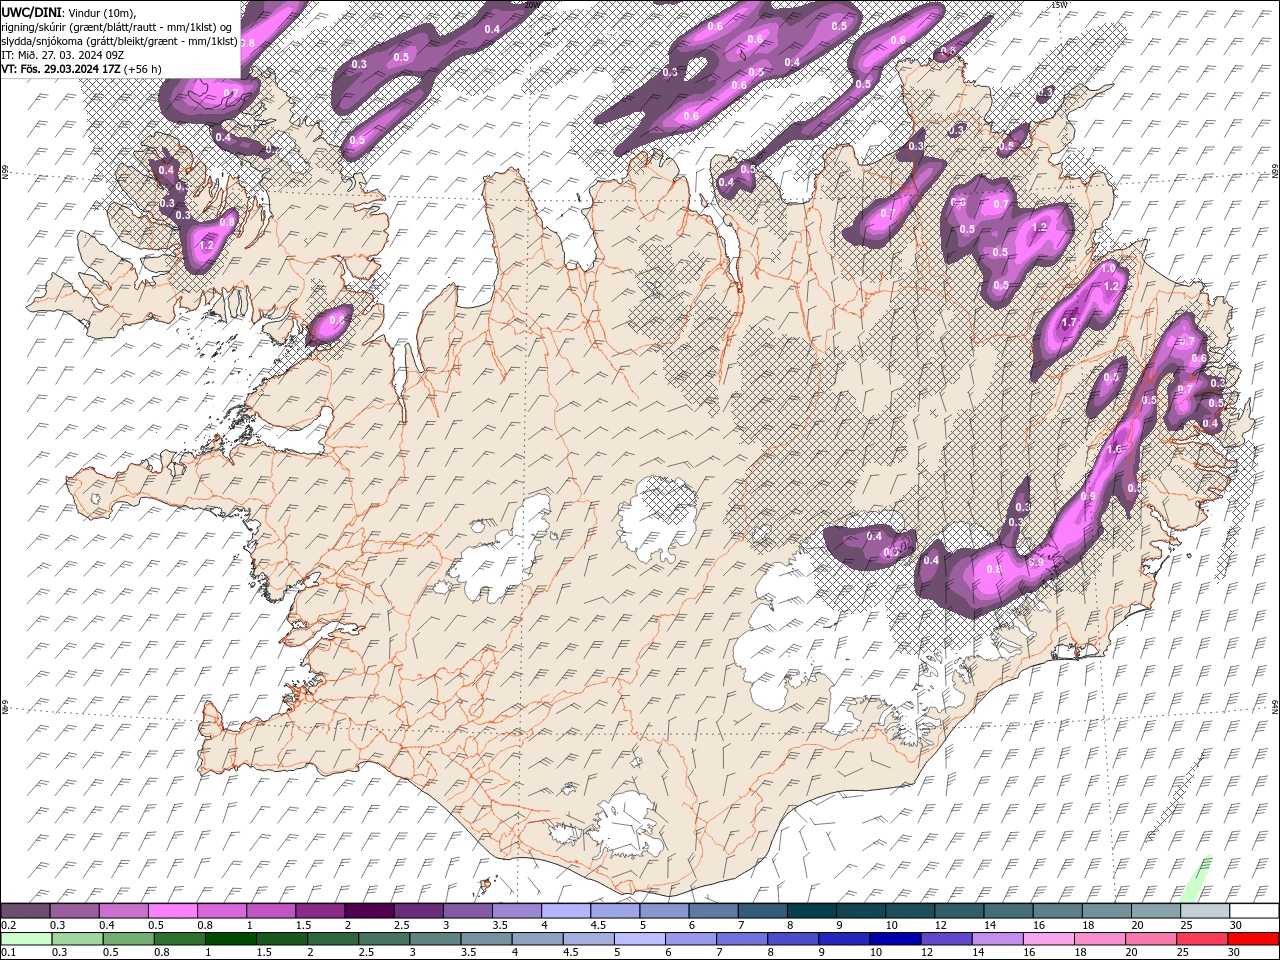Click the pale gray 25 swatch in upper scale
The height and width of the screenshot is (960, 1280).
pos(1205,911)
